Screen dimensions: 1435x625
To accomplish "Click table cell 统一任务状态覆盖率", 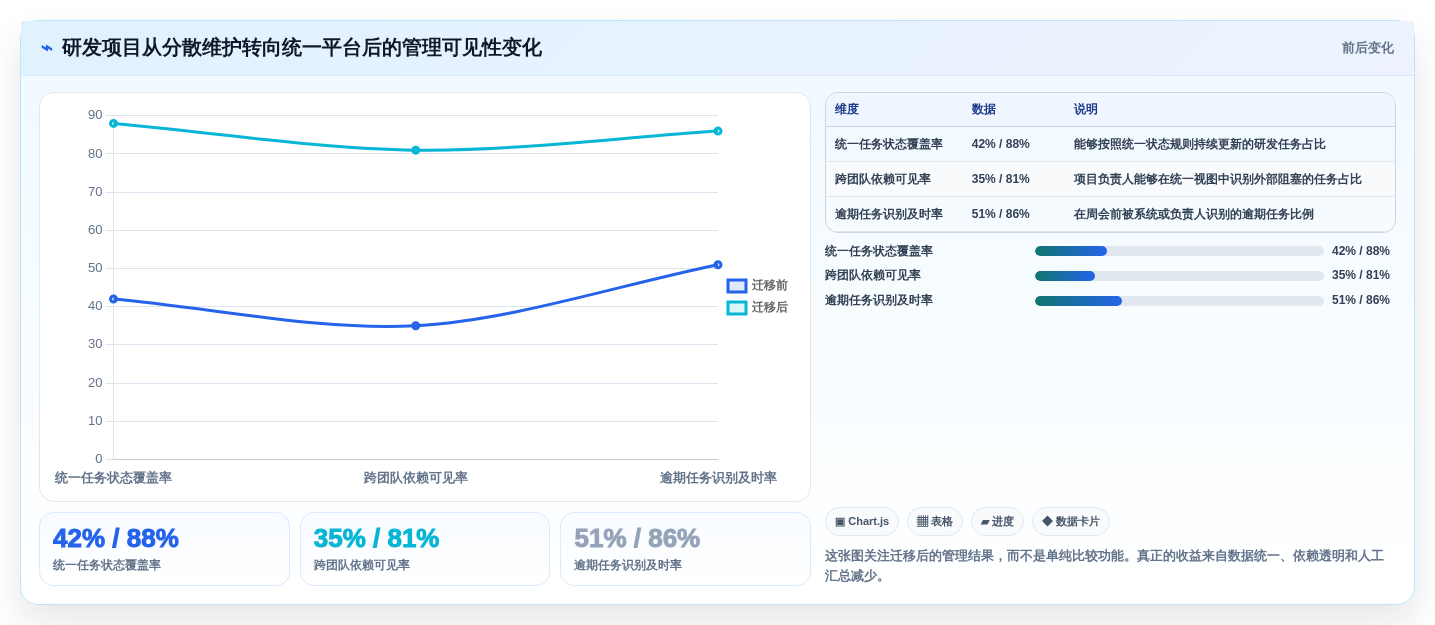I will 889,144.
